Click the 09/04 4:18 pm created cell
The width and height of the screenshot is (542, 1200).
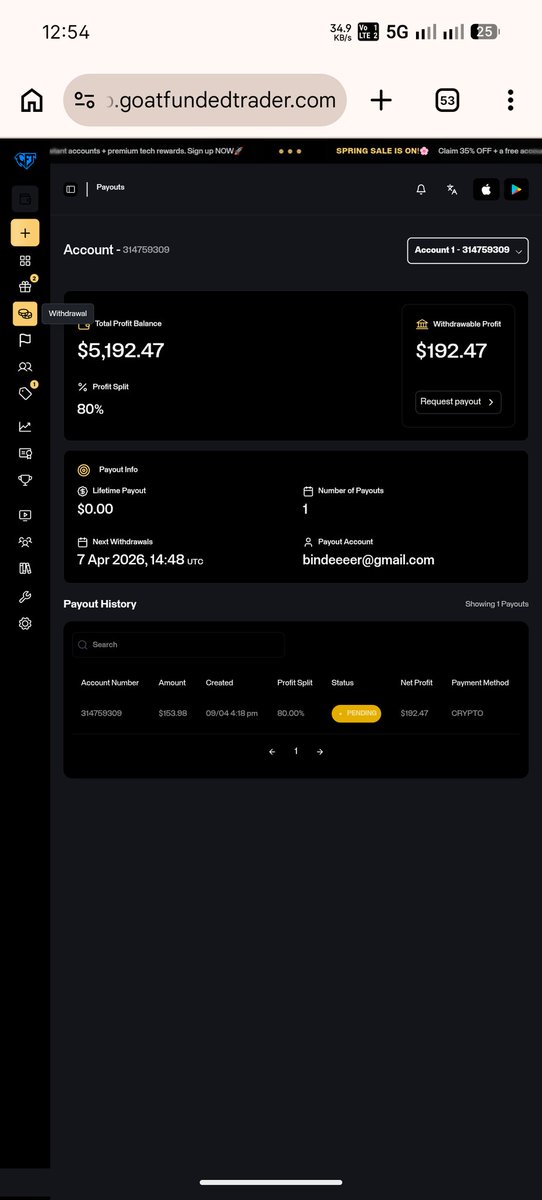pyautogui.click(x=231, y=713)
